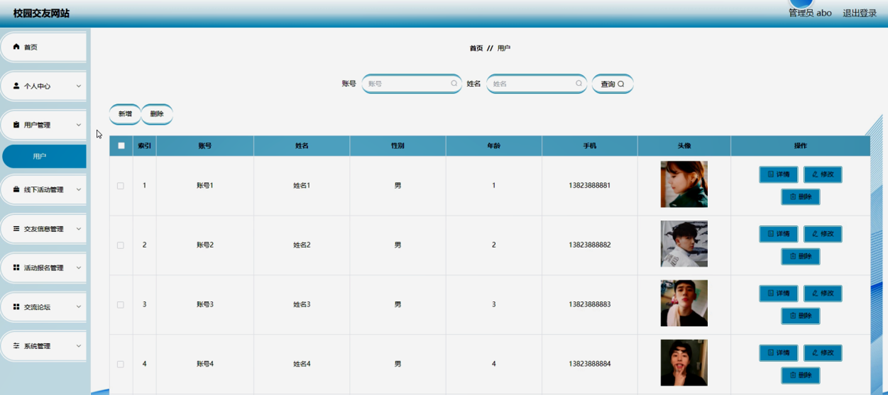This screenshot has width=888, height=395.
Task: Open 详情 for 账号1 row
Action: 778,175
